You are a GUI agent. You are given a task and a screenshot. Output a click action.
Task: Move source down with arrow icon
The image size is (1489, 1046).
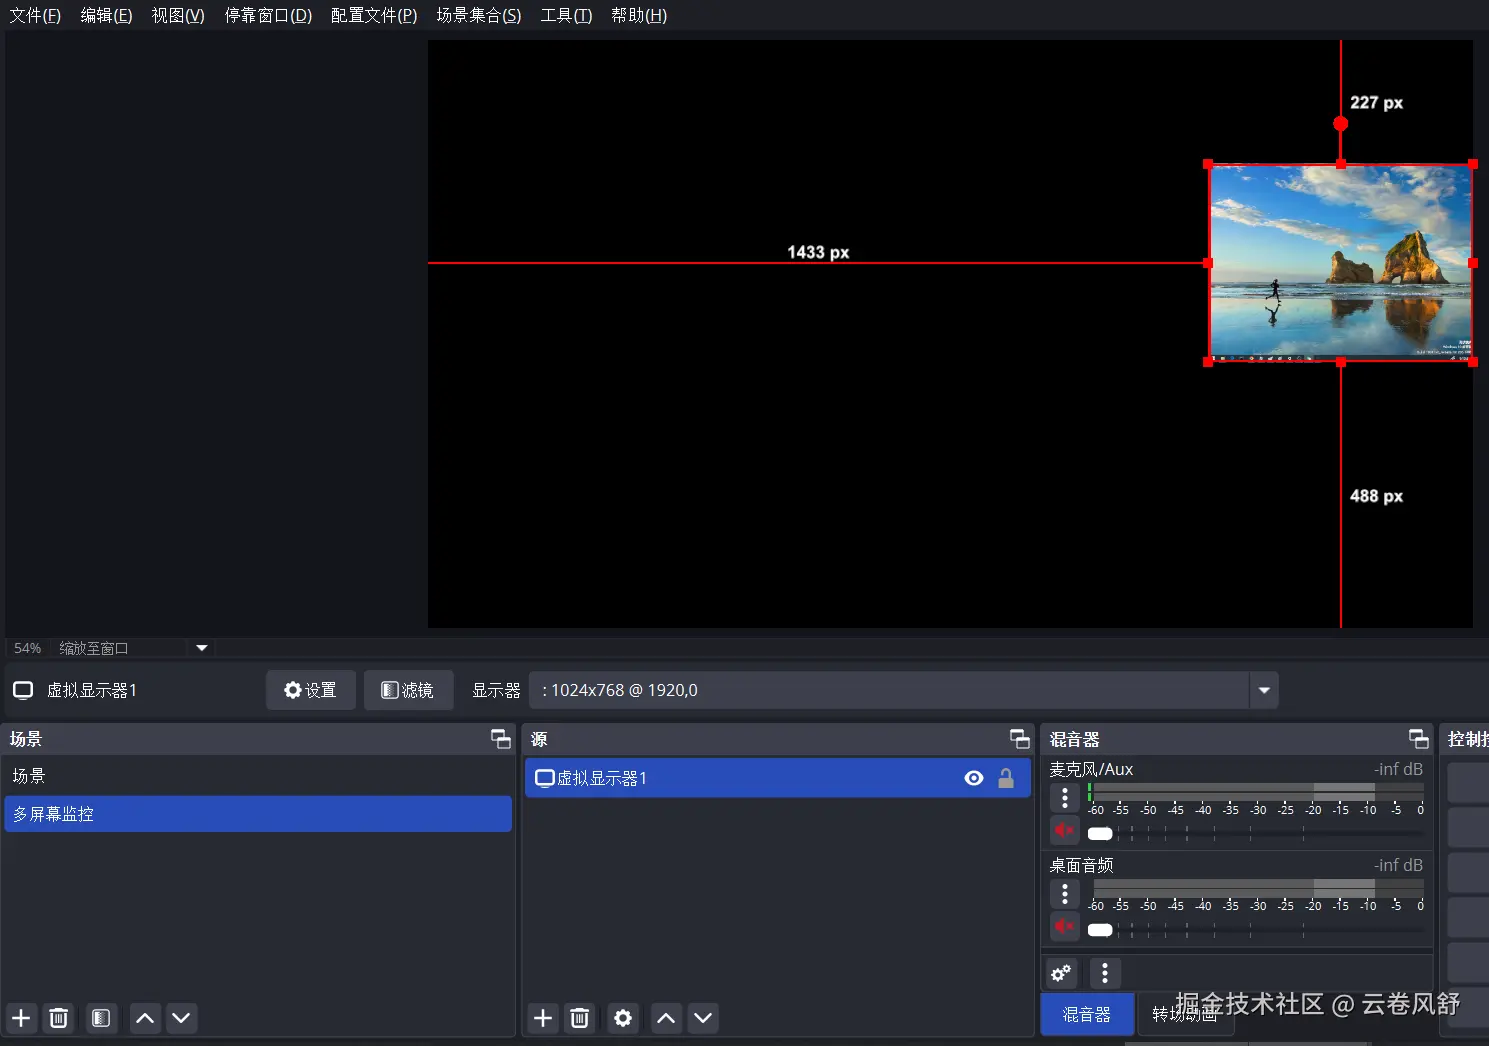tap(703, 1018)
